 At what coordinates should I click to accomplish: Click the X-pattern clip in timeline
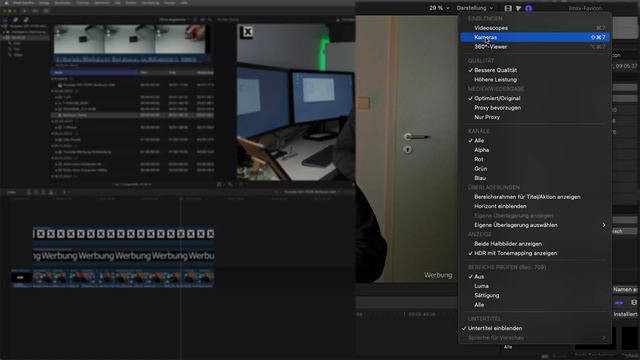click(x=124, y=234)
